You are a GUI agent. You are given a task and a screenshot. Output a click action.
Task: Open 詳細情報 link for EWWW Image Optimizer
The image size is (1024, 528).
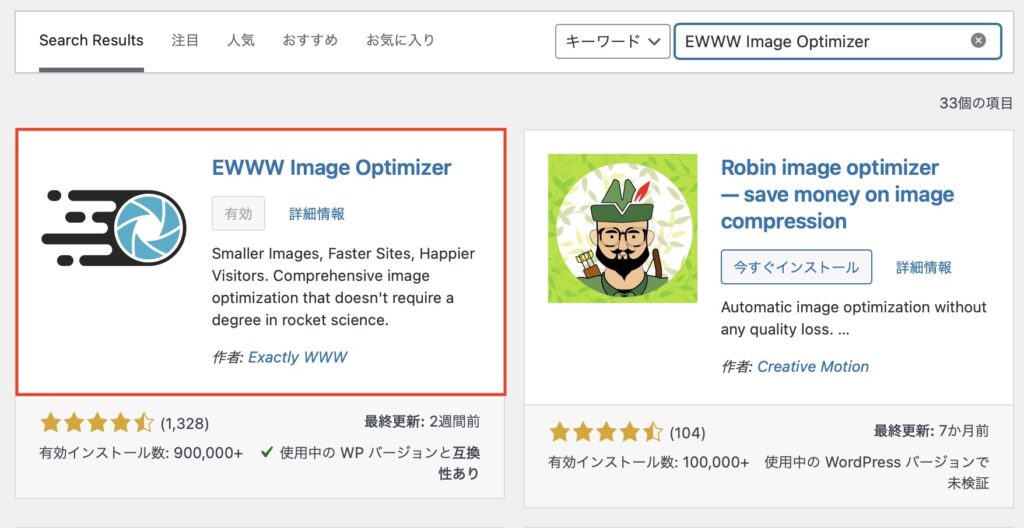(317, 214)
